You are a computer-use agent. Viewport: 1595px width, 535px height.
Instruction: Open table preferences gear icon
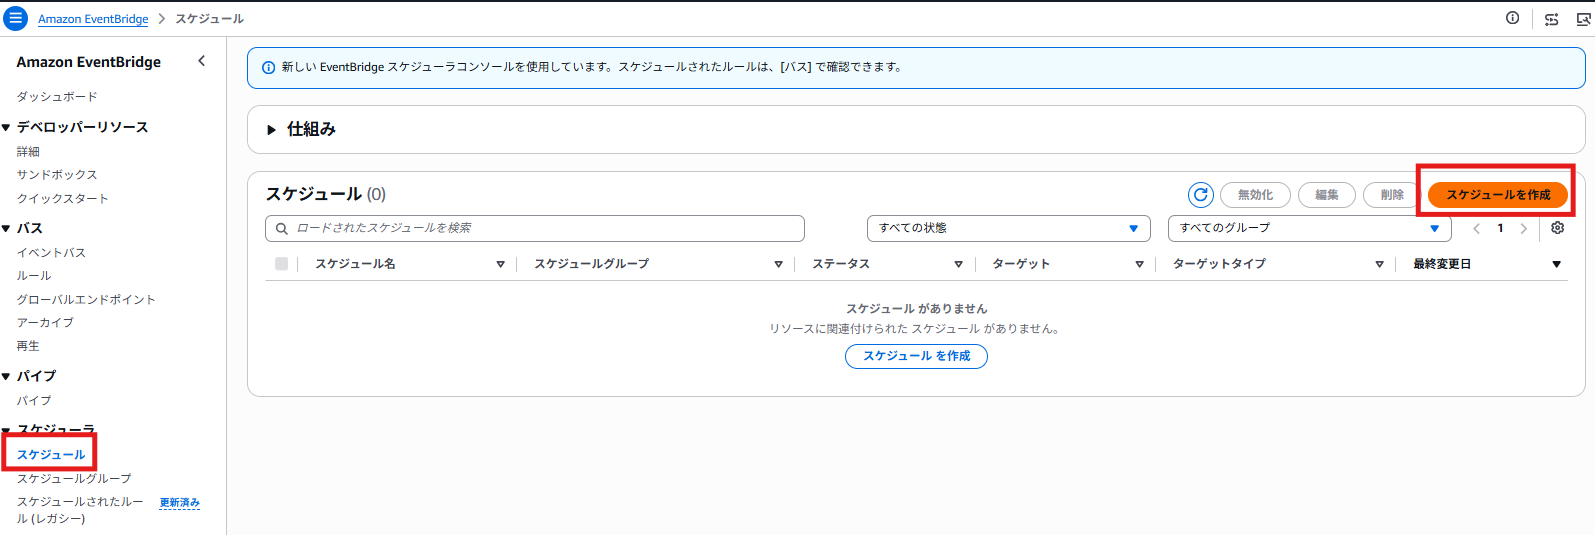pyautogui.click(x=1557, y=228)
